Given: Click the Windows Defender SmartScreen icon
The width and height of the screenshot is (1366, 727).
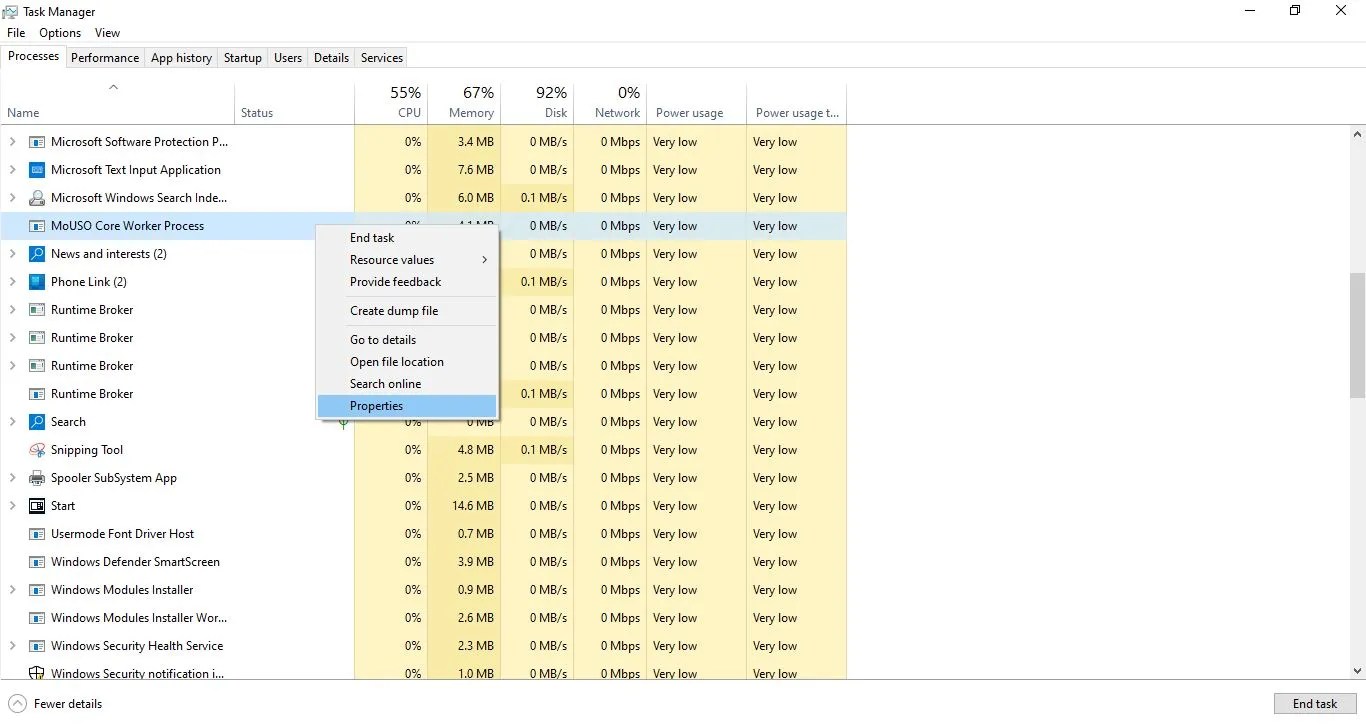Looking at the screenshot, I should [36, 562].
